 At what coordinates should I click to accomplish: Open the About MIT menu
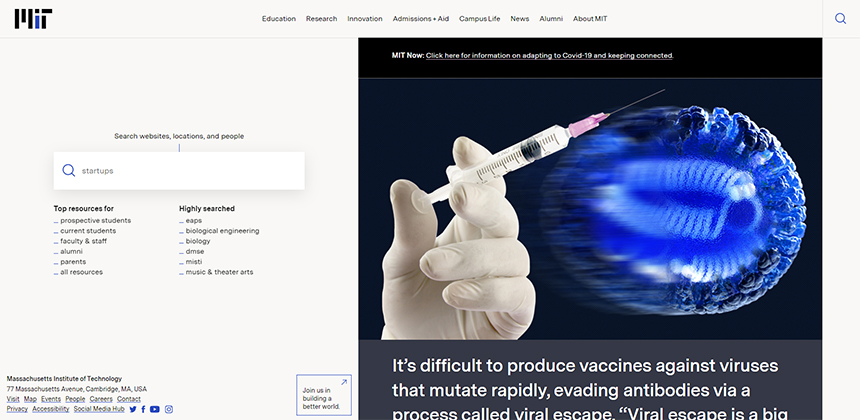pos(590,19)
